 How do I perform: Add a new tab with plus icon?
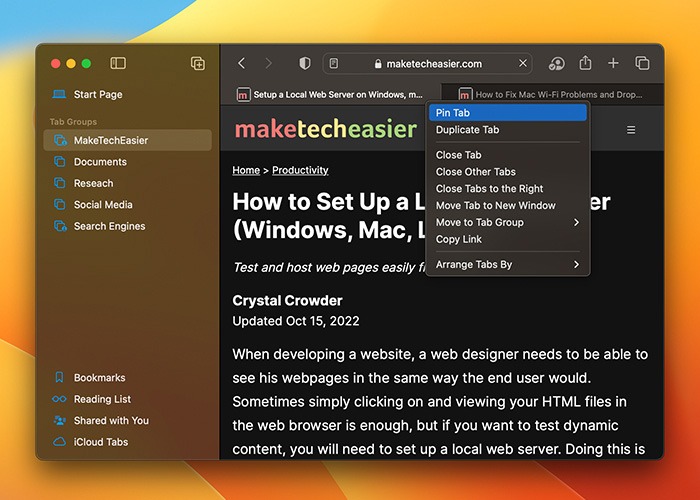pos(613,63)
